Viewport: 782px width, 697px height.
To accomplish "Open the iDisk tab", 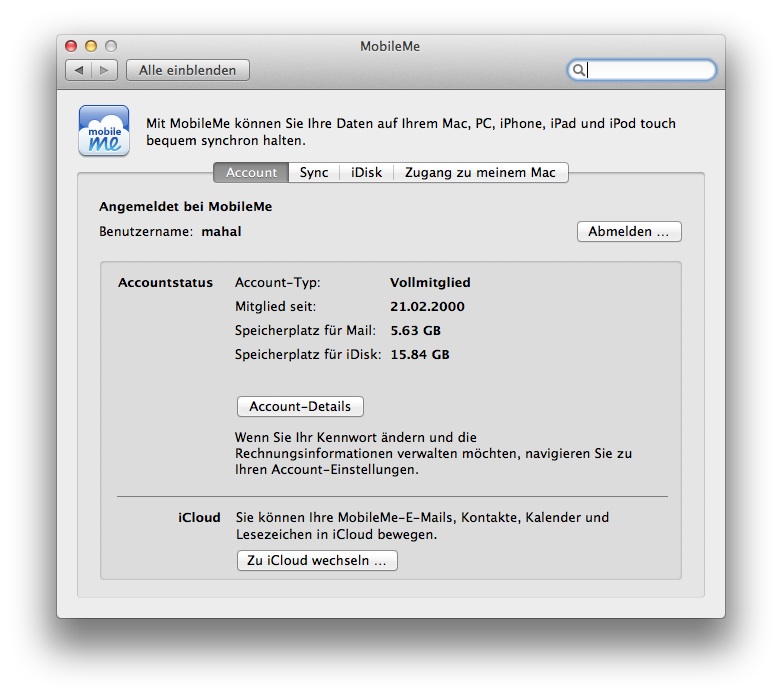I will tap(366, 173).
